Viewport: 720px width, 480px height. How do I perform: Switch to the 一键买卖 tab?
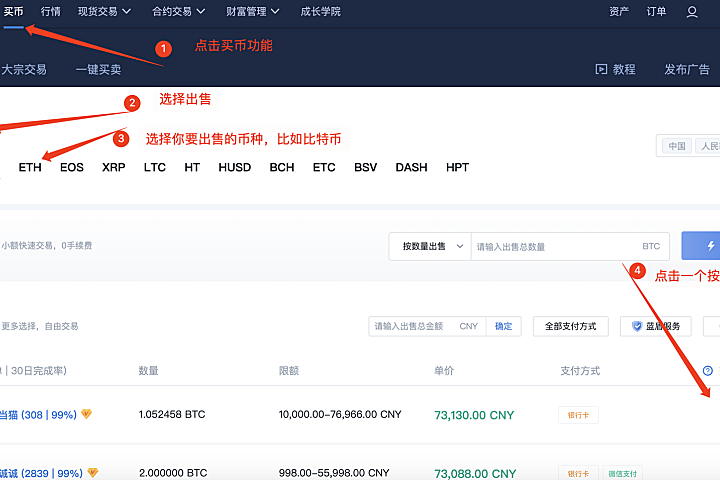(x=98, y=69)
